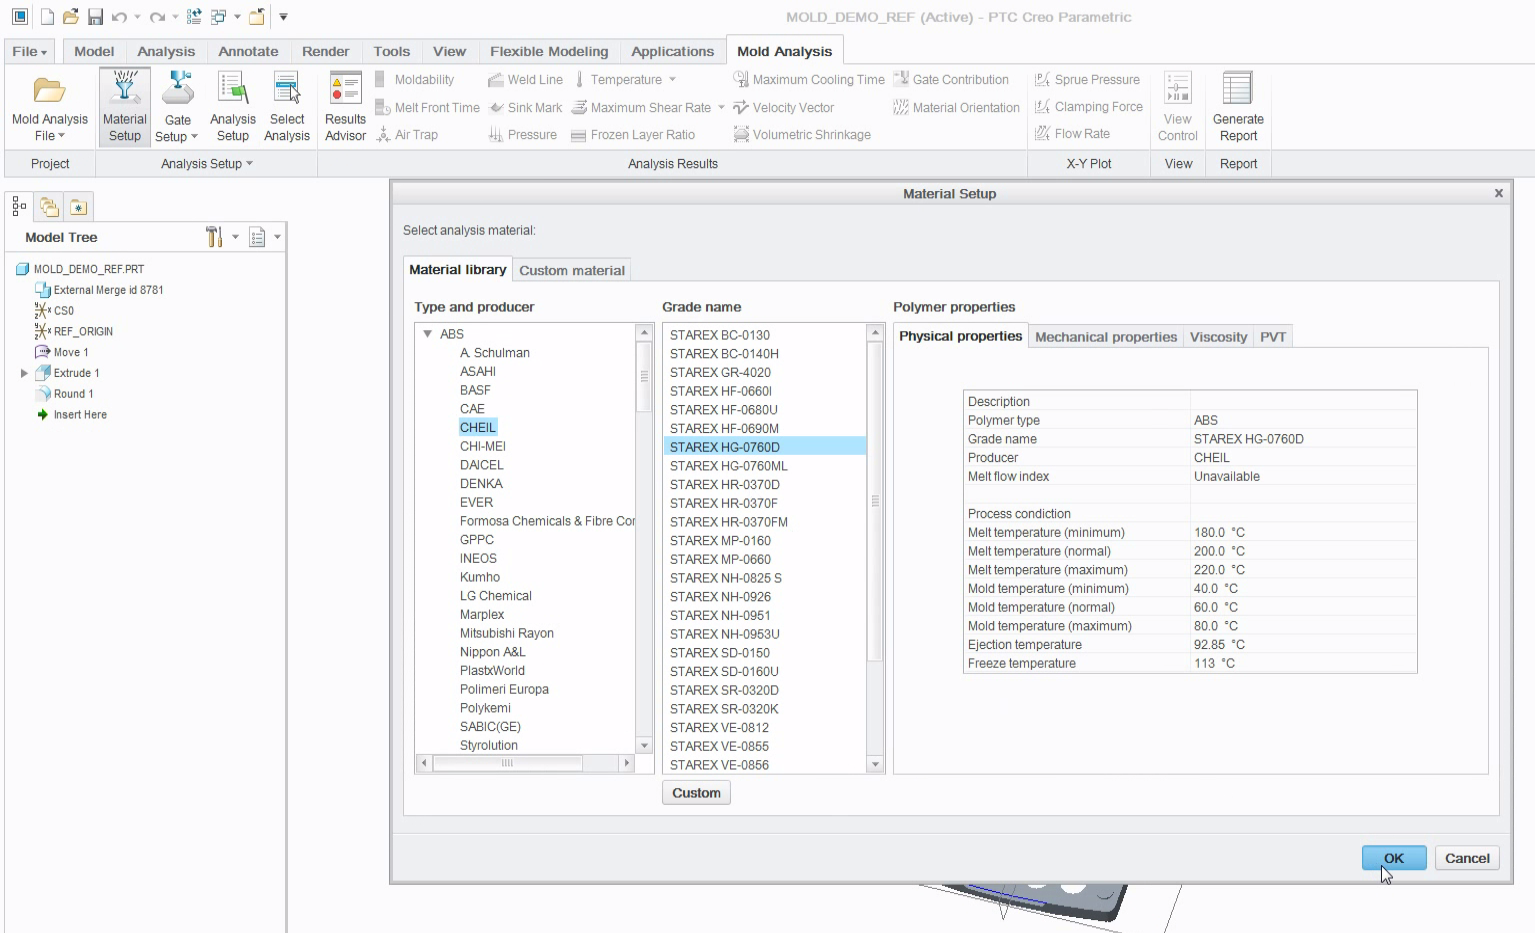
Task: Show Material Orientation result
Action: (956, 107)
